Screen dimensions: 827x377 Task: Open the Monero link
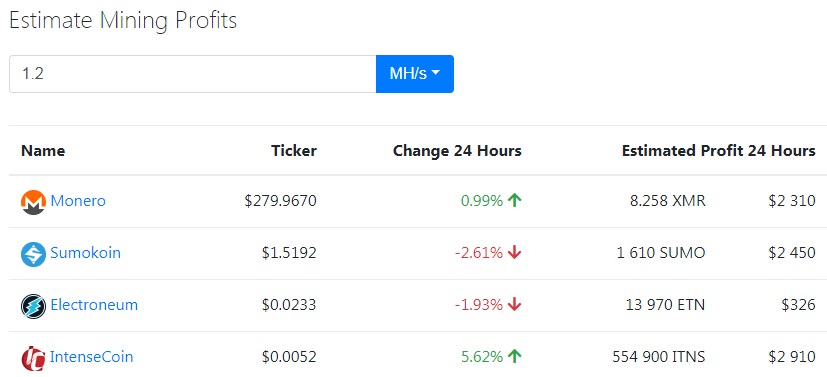pyautogui.click(x=78, y=201)
